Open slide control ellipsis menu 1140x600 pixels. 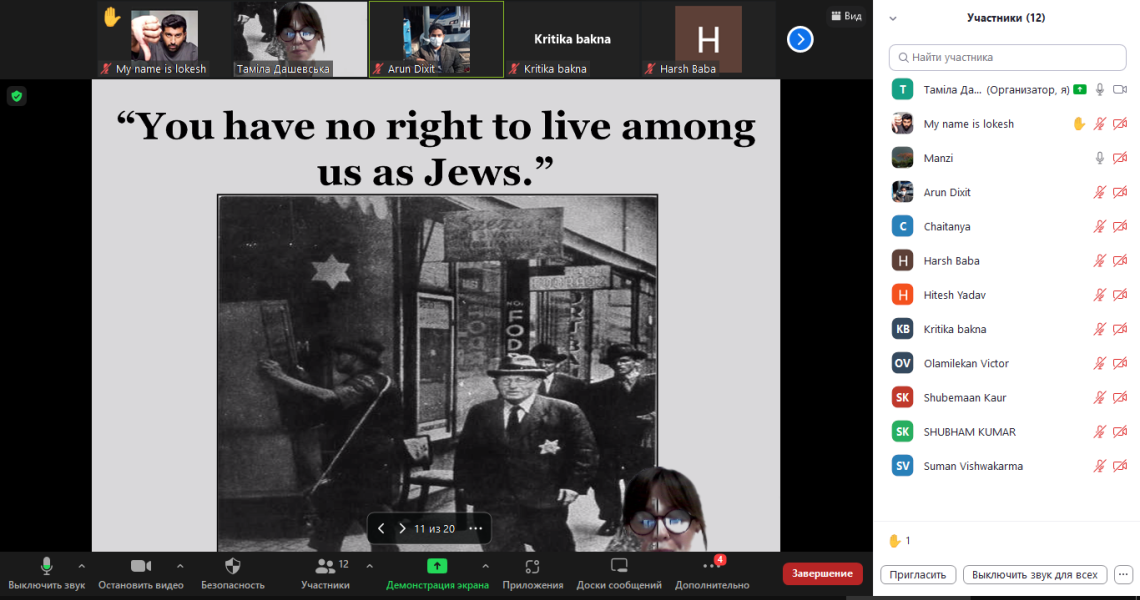pyautogui.click(x=475, y=529)
